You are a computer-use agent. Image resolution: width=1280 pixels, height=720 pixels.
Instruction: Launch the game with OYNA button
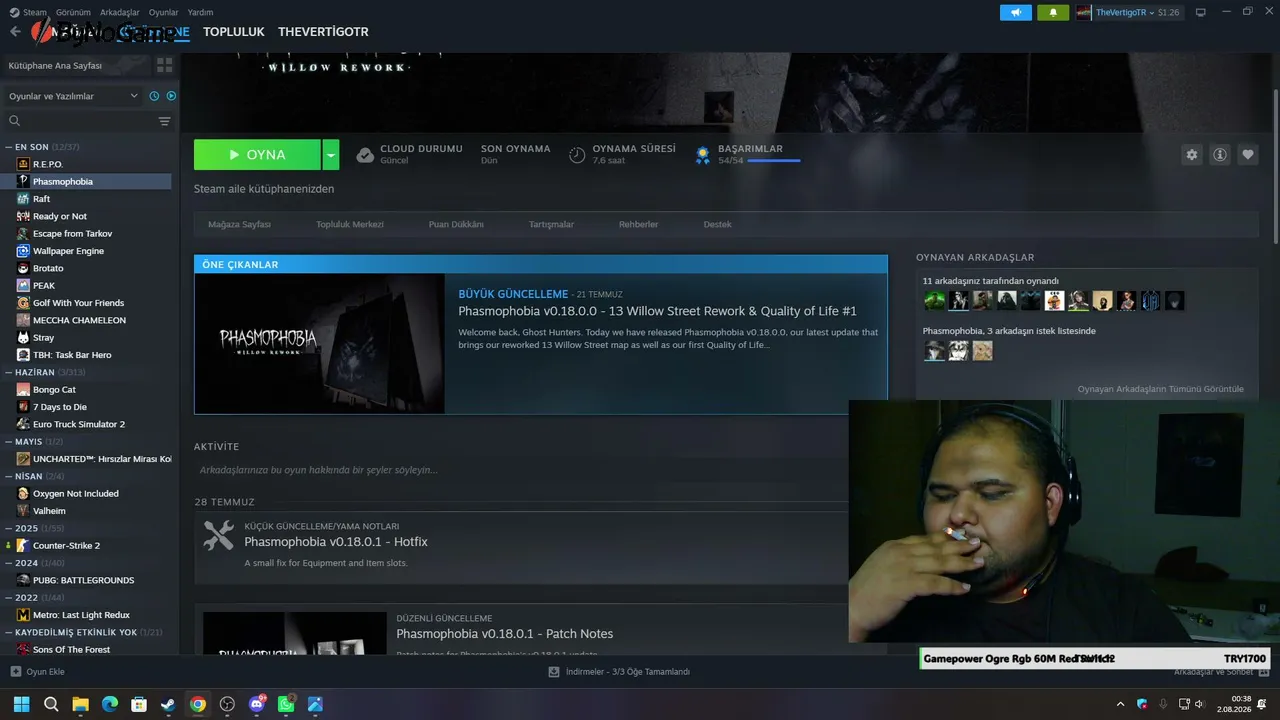tap(257, 155)
